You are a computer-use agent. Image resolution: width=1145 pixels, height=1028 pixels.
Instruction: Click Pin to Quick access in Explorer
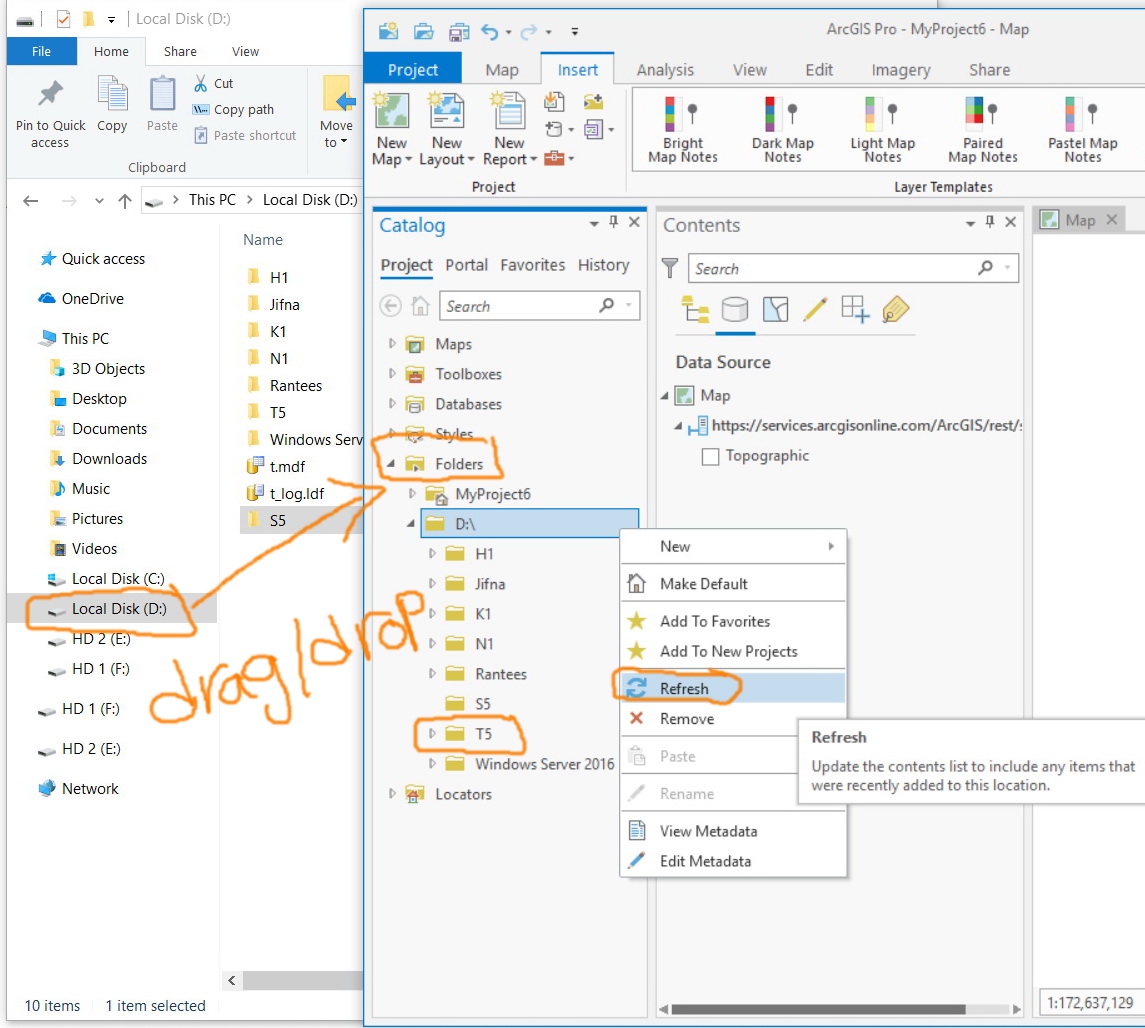coord(50,114)
